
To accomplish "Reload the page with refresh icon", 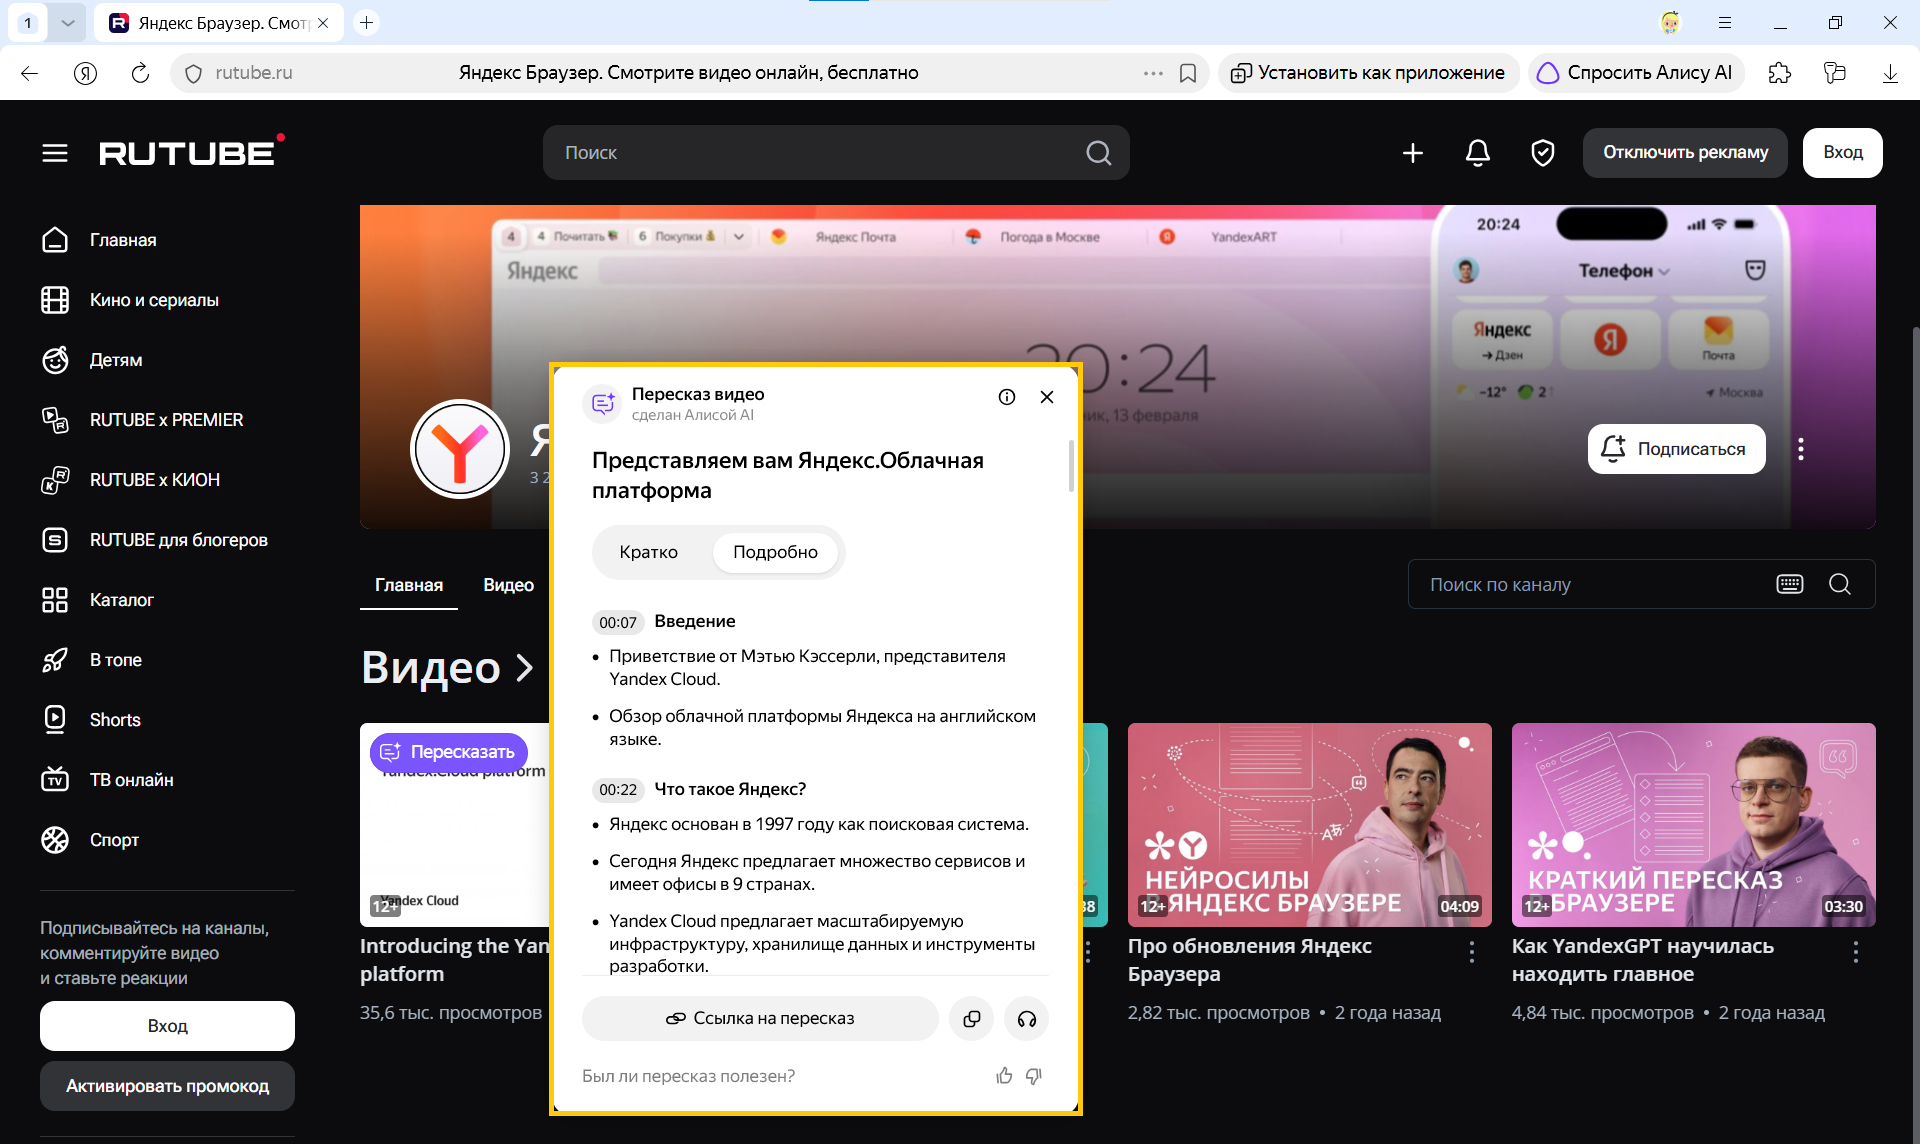I will [x=140, y=73].
